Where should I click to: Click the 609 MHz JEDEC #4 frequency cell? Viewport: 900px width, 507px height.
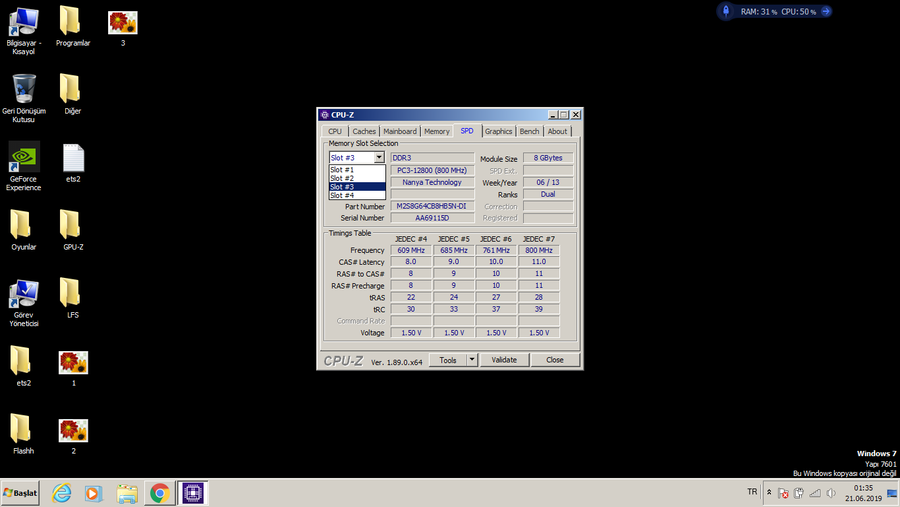coord(411,250)
